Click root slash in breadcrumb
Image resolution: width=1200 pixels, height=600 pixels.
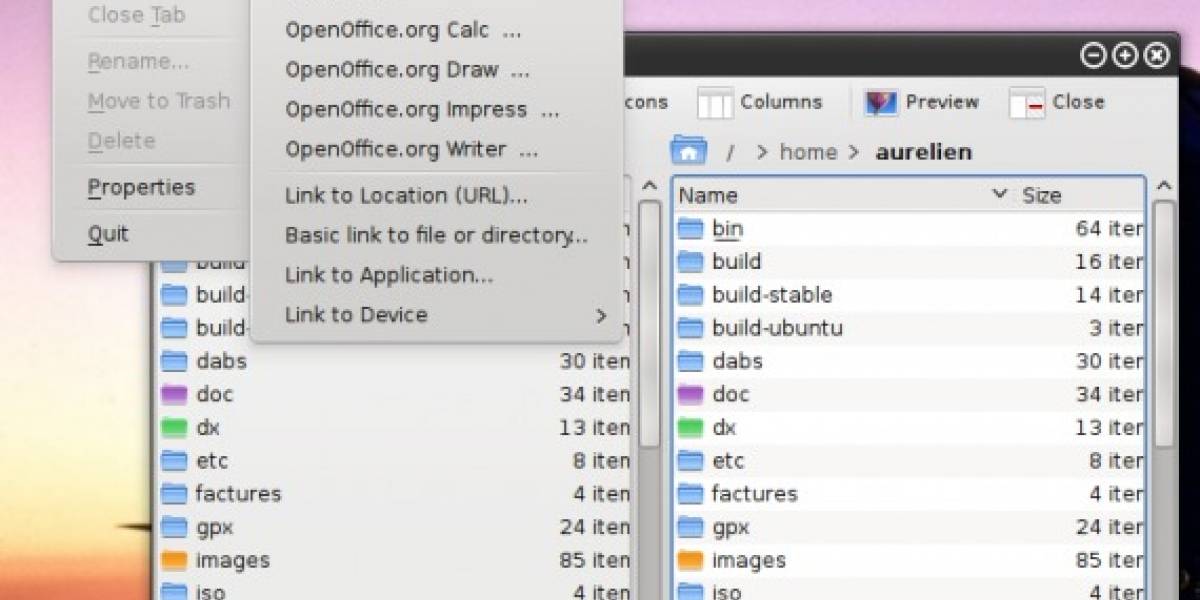(x=731, y=152)
